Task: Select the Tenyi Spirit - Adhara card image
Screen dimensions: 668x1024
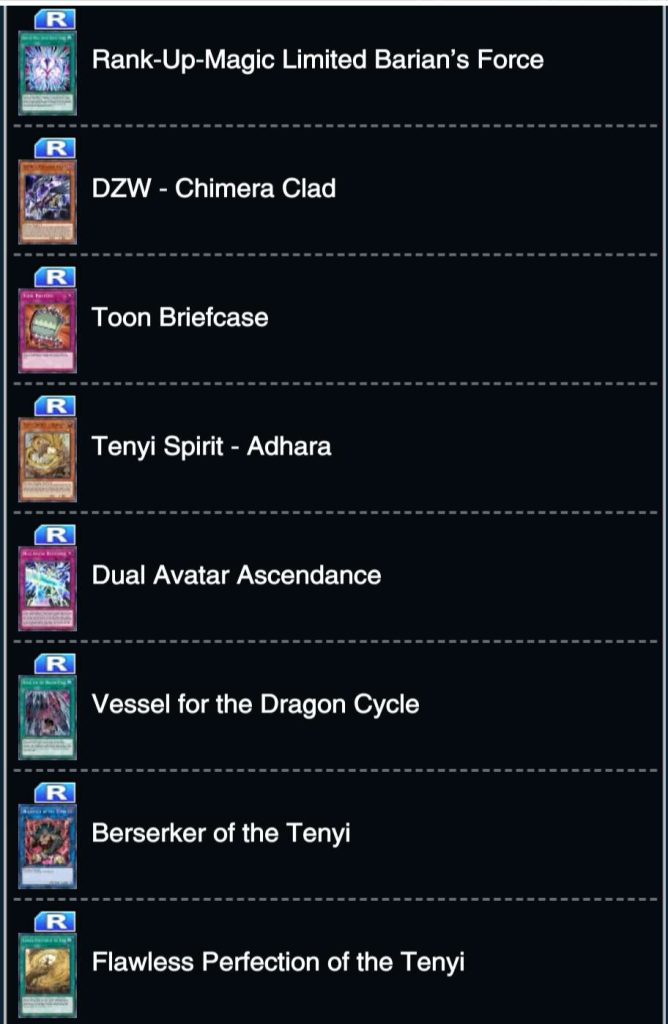Action: [47, 458]
